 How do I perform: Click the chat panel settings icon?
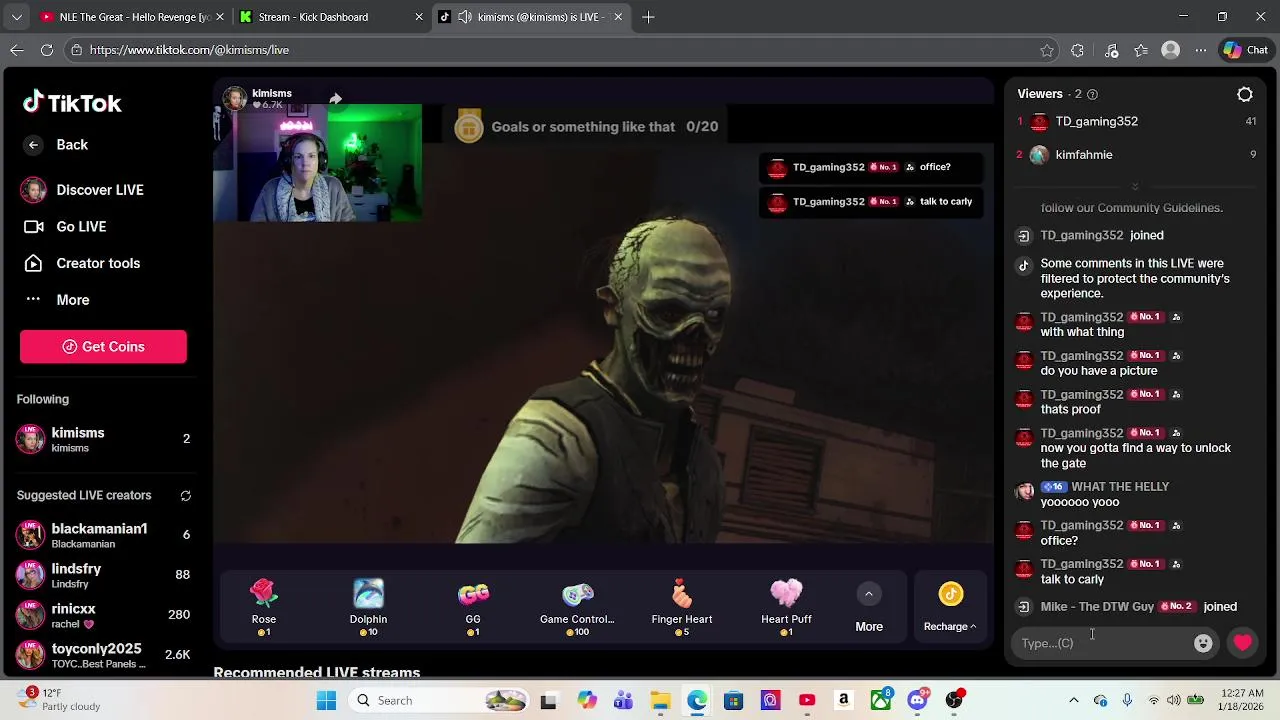click(1245, 94)
